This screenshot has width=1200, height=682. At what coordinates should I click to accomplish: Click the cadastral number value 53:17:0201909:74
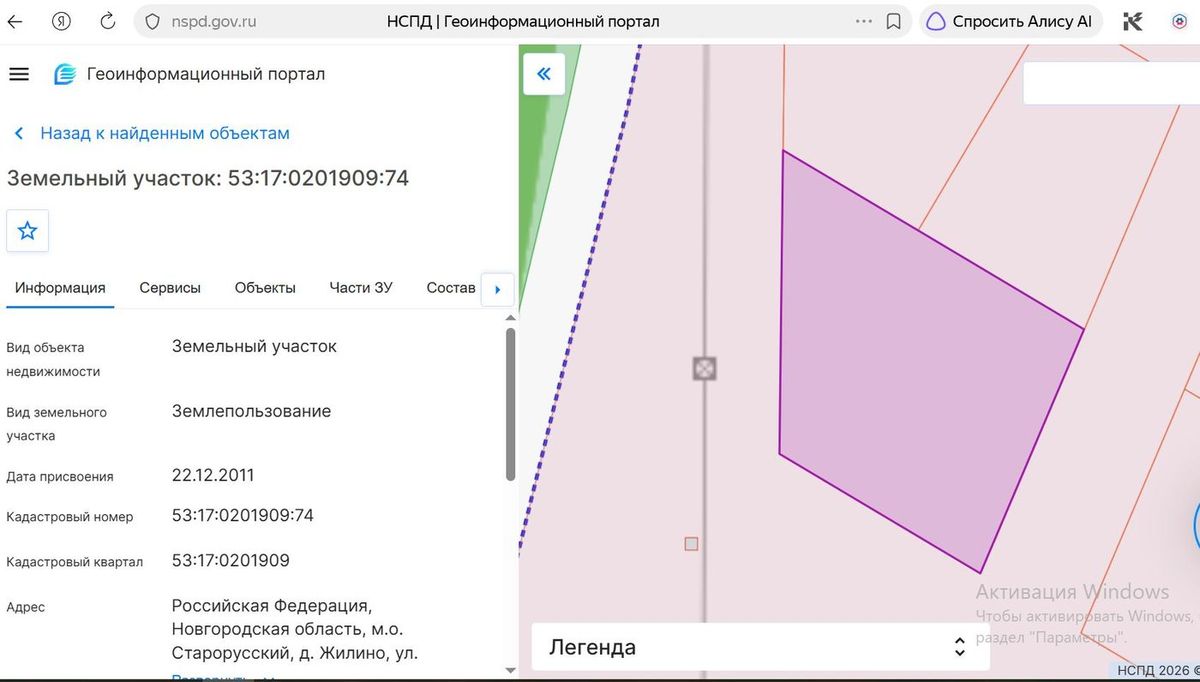click(243, 516)
